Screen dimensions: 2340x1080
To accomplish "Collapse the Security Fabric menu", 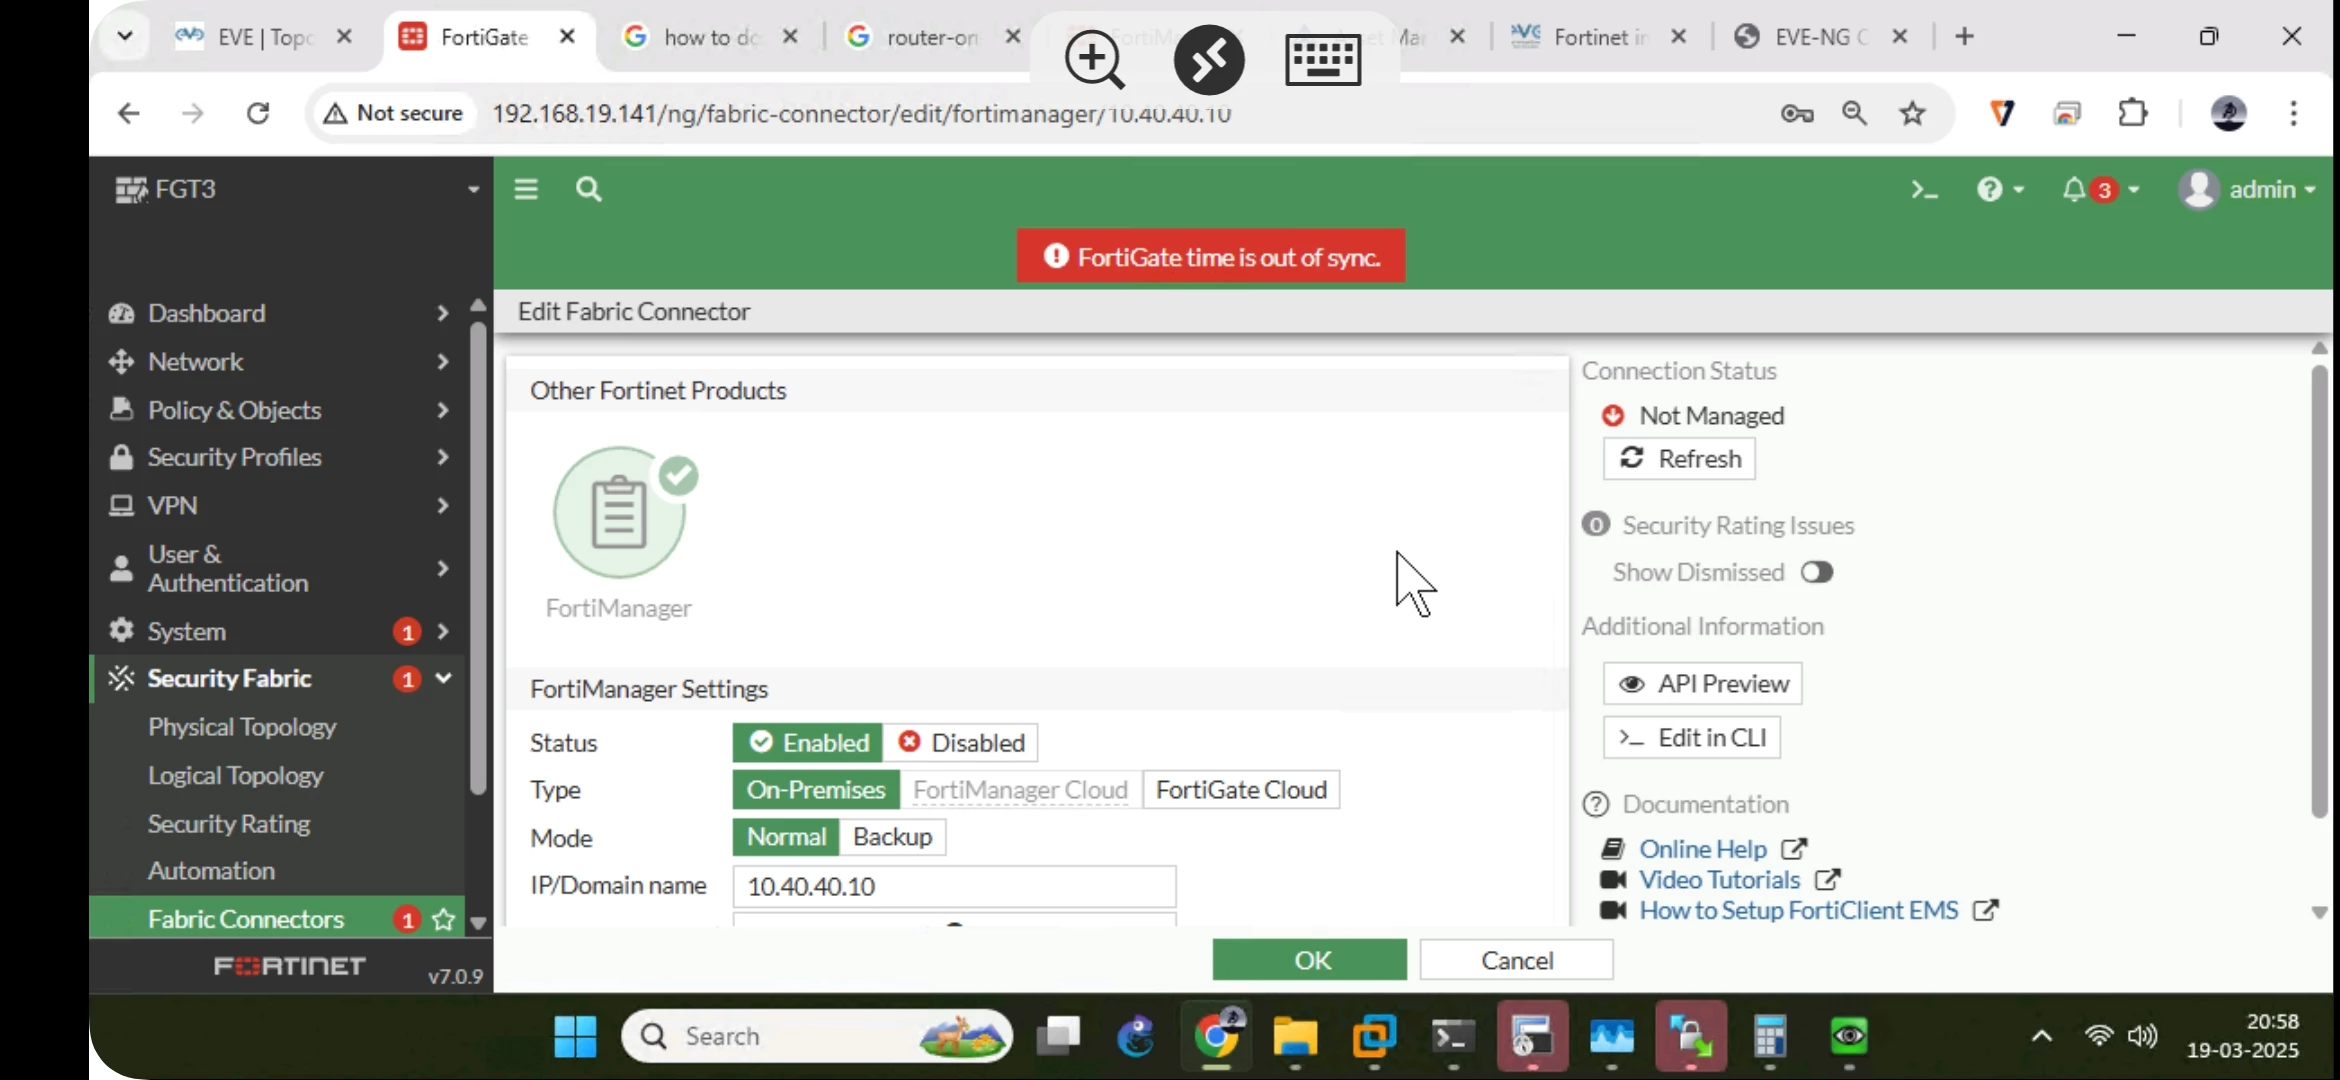I will tap(278, 679).
